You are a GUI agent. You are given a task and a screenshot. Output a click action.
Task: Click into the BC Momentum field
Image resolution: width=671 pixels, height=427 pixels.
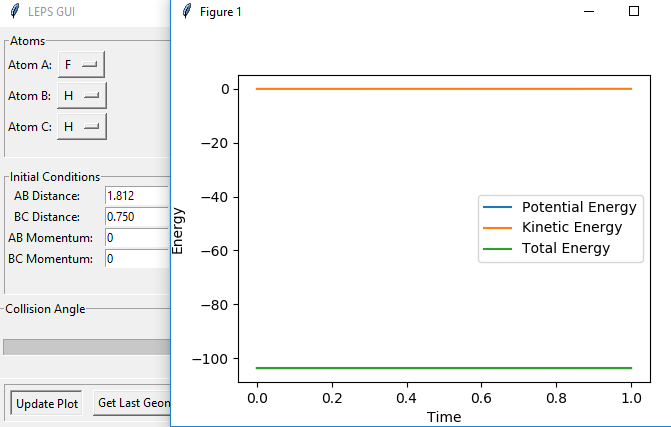pos(137,258)
